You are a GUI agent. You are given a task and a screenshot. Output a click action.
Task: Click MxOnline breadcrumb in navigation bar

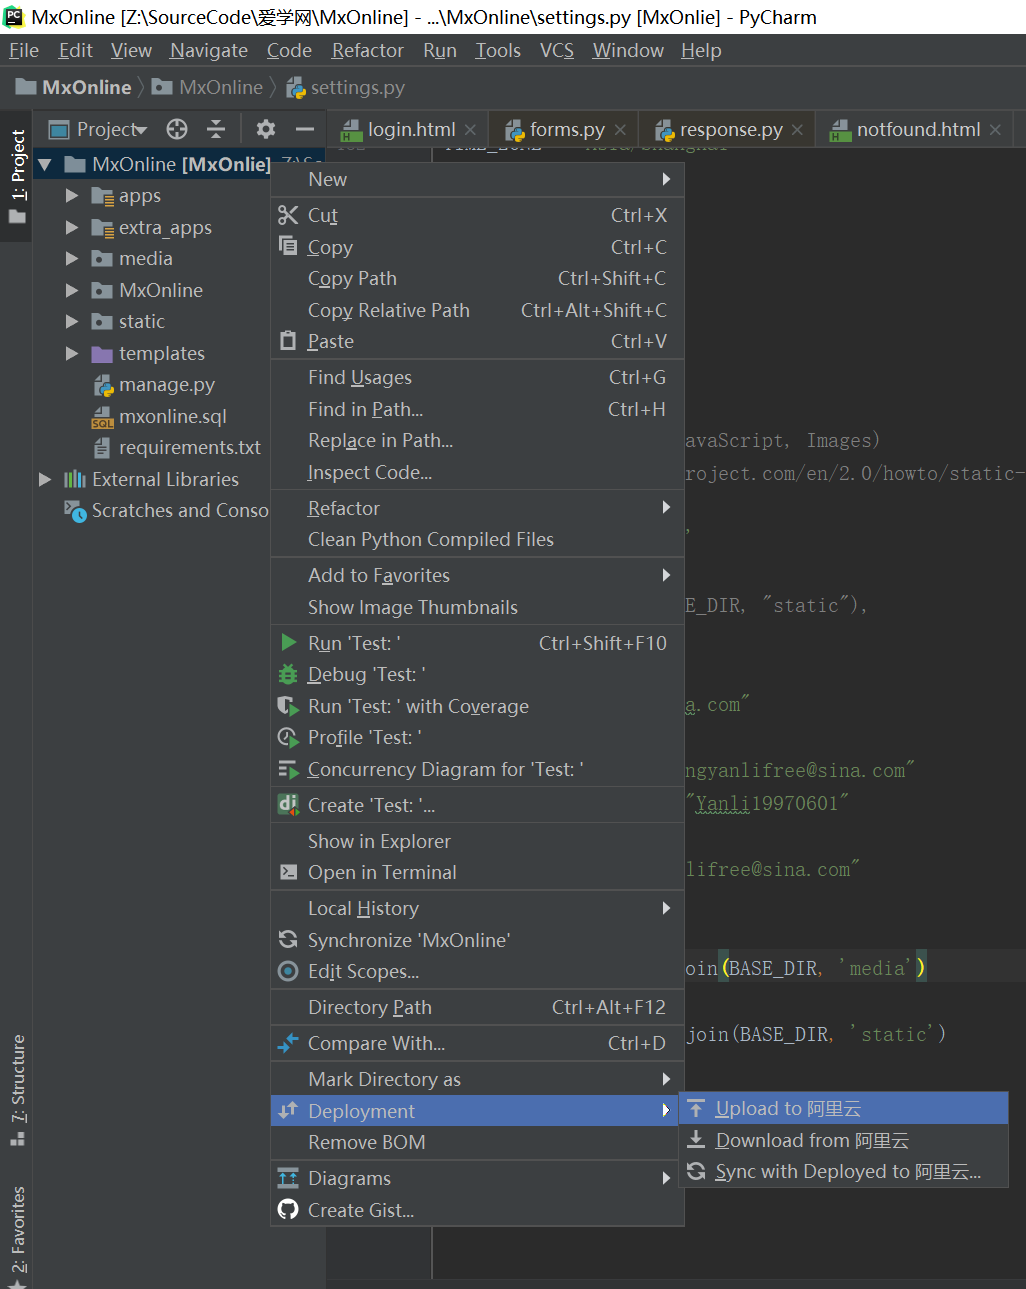click(208, 87)
